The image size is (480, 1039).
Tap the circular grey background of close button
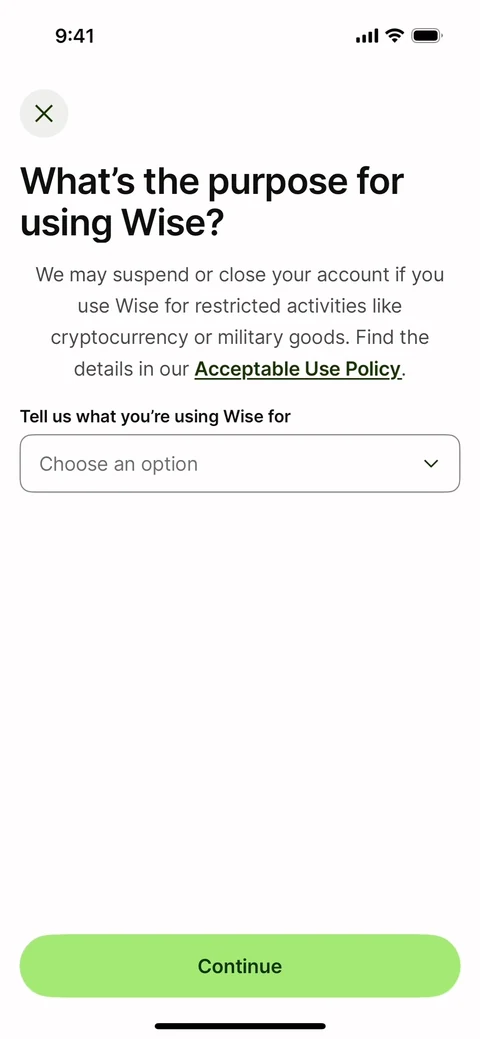click(x=44, y=114)
